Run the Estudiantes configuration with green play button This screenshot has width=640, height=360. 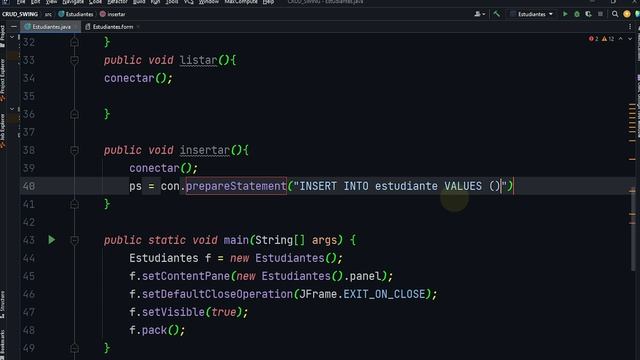click(565, 14)
